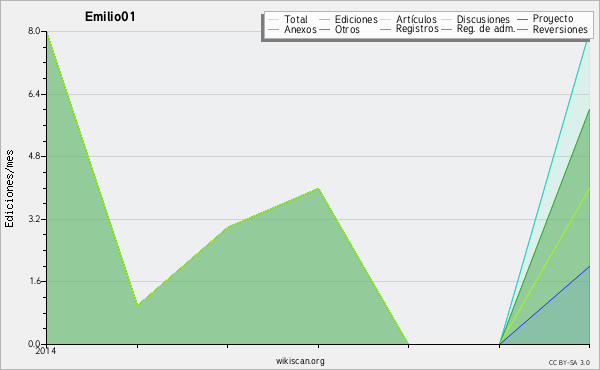Viewport: 600px width, 370px height.
Task: Click the 'Proyecto' legend label
Action: coord(553,19)
